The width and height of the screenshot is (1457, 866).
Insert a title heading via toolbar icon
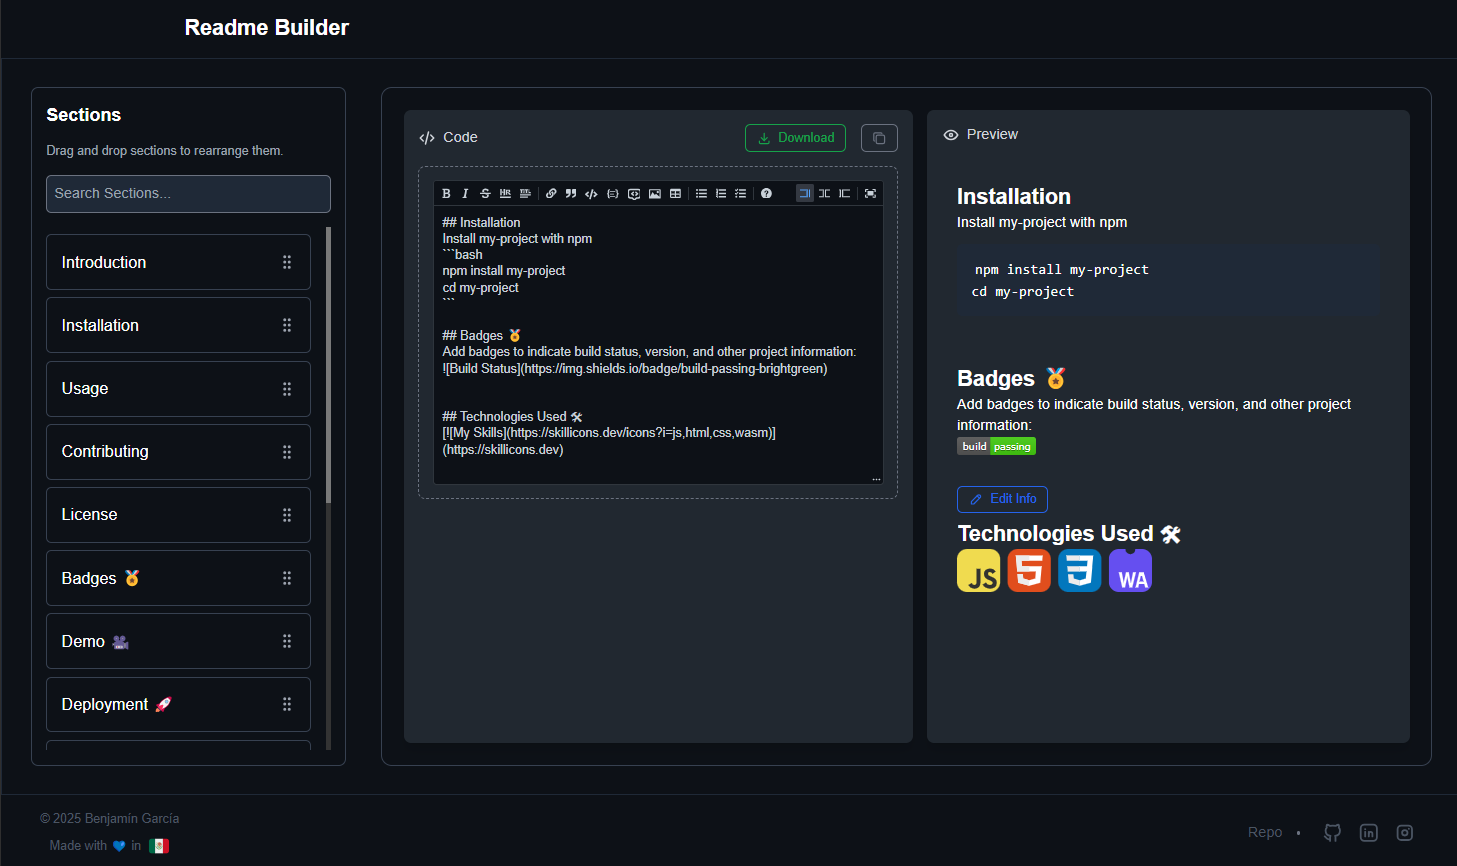coord(525,194)
